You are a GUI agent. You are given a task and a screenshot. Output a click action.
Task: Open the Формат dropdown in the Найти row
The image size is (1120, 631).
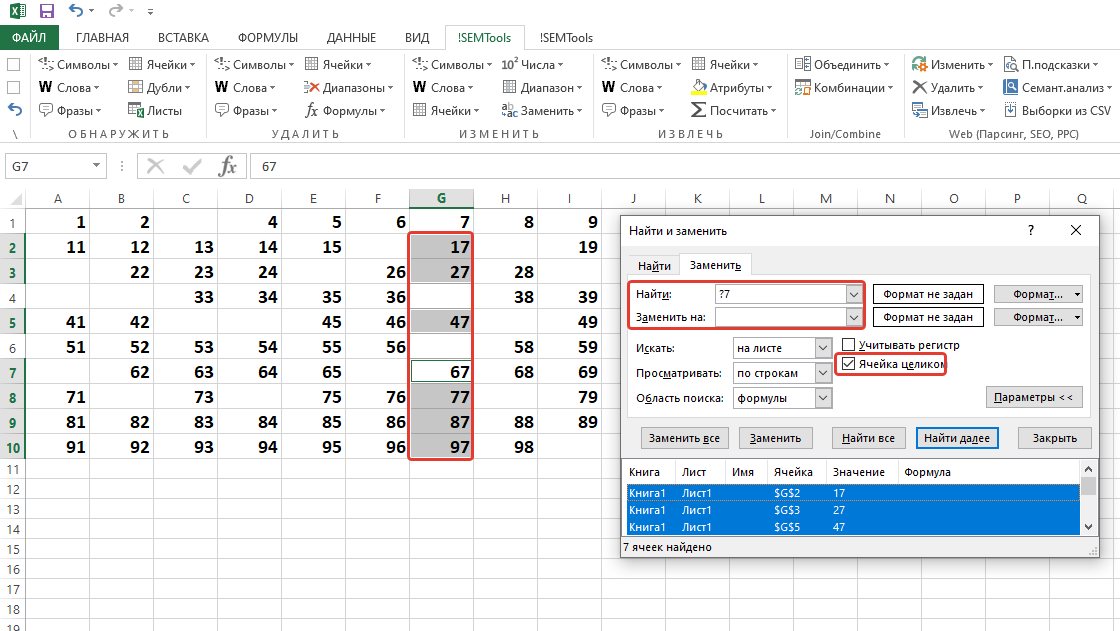click(x=1038, y=294)
